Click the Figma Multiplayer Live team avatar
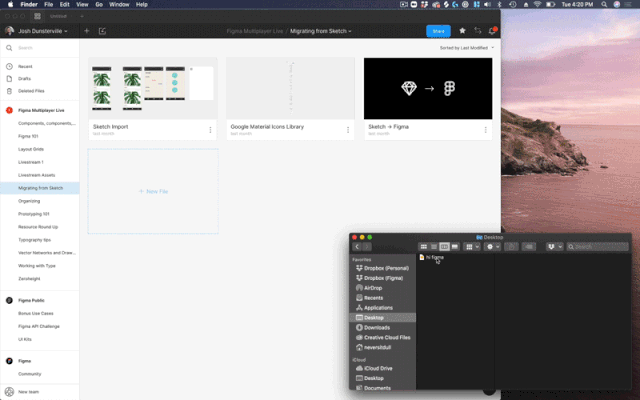The height and width of the screenshot is (400, 640). click(9, 110)
